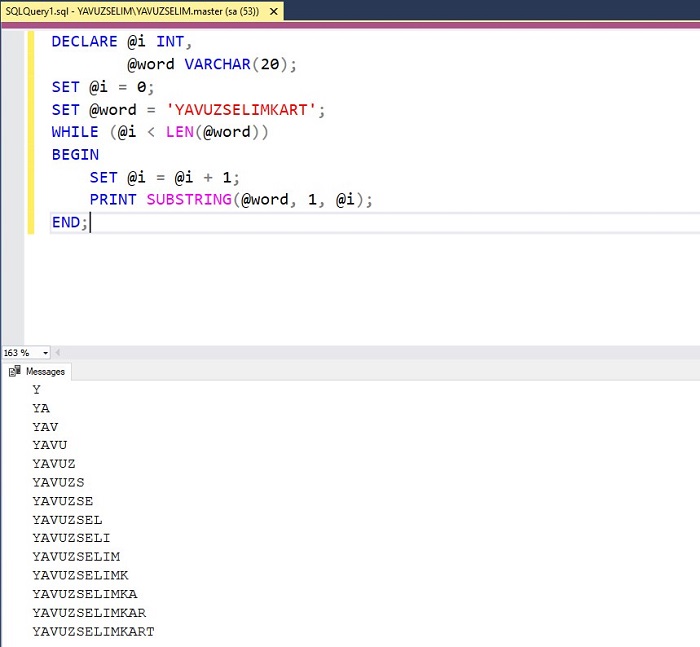
Task: Click the SET @i = 0 line
Action: pyautogui.click(x=103, y=87)
